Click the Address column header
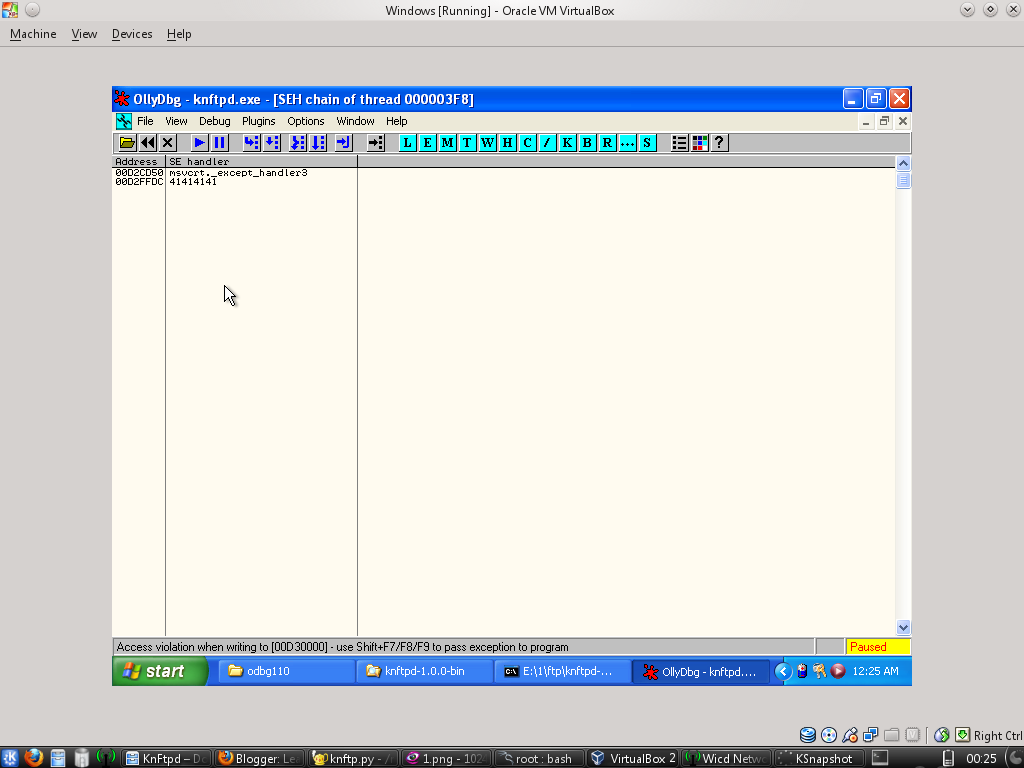This screenshot has height=768, width=1024. click(x=139, y=161)
